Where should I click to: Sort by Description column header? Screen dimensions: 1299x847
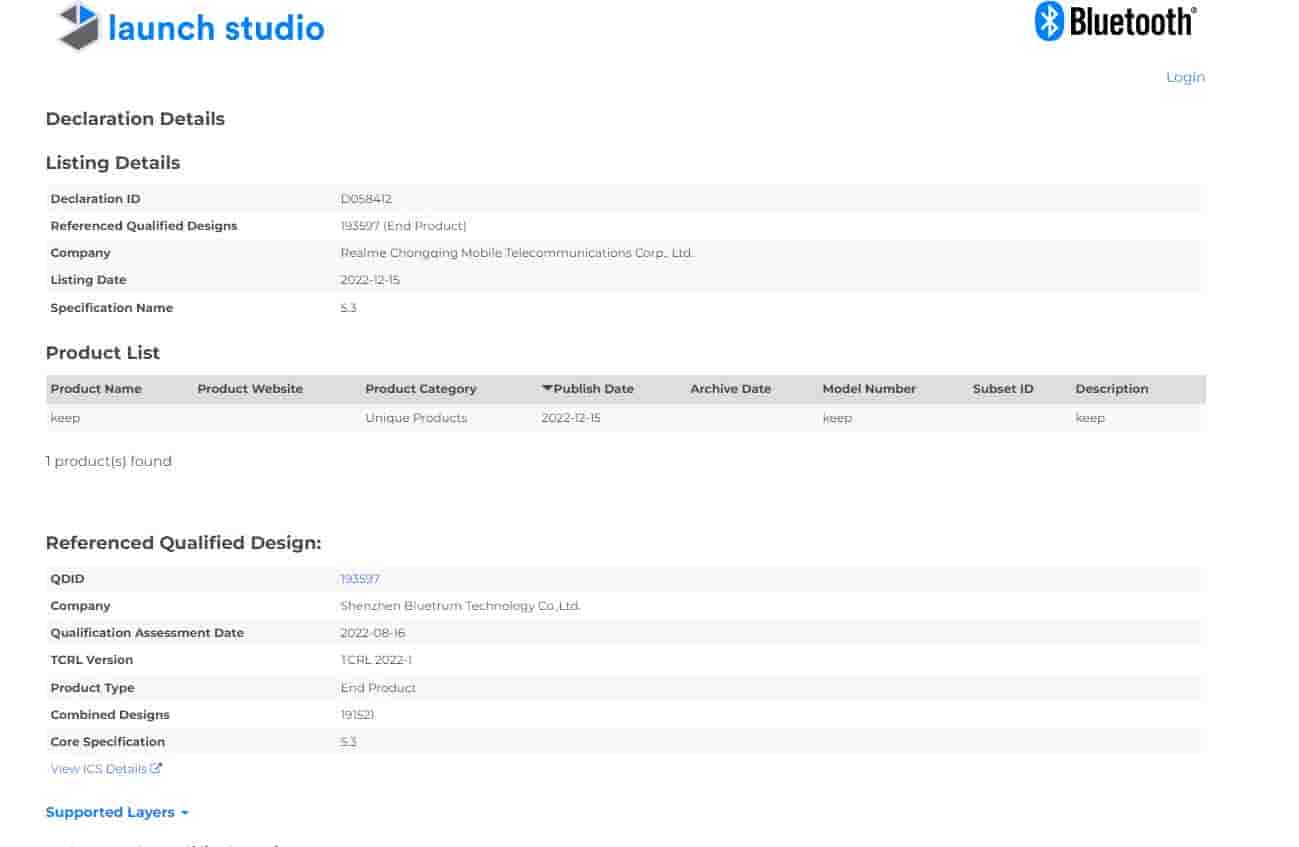pyautogui.click(x=1112, y=388)
